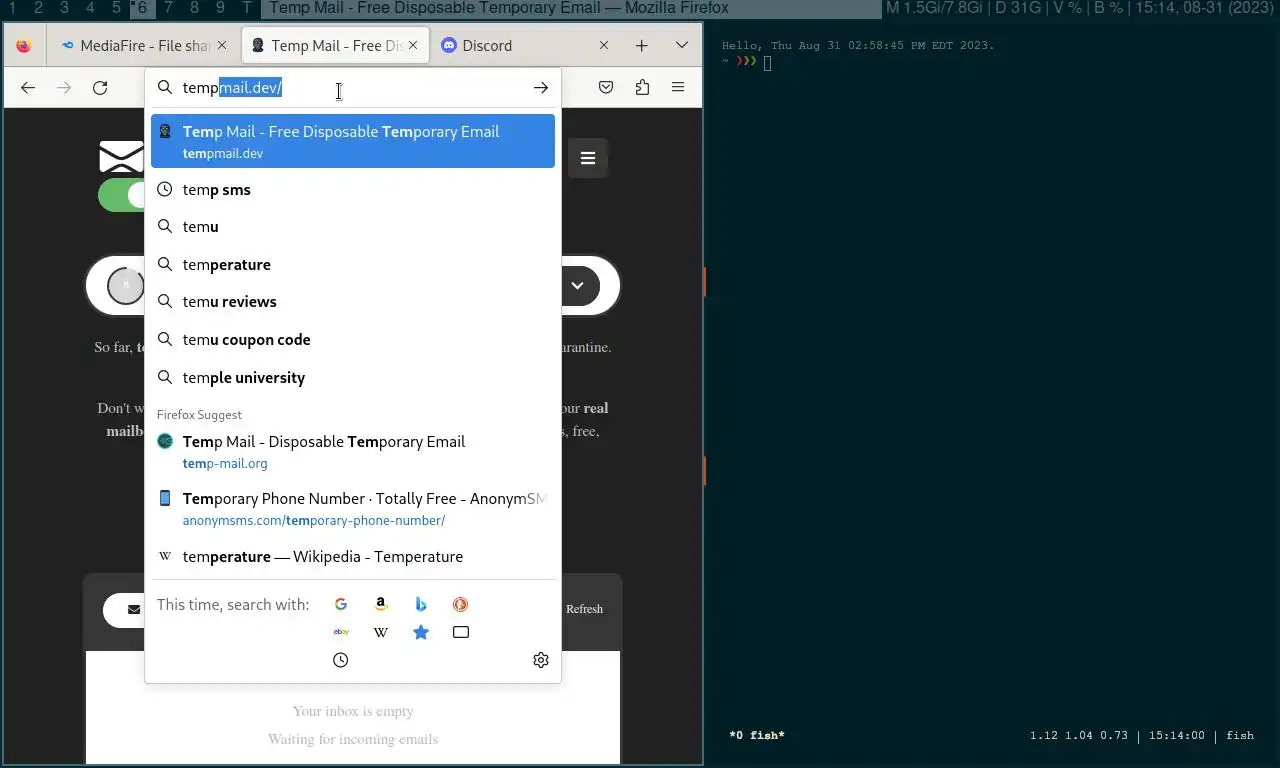This screenshot has height=768, width=1280.
Task: Search this time with Bing
Action: pos(421,604)
